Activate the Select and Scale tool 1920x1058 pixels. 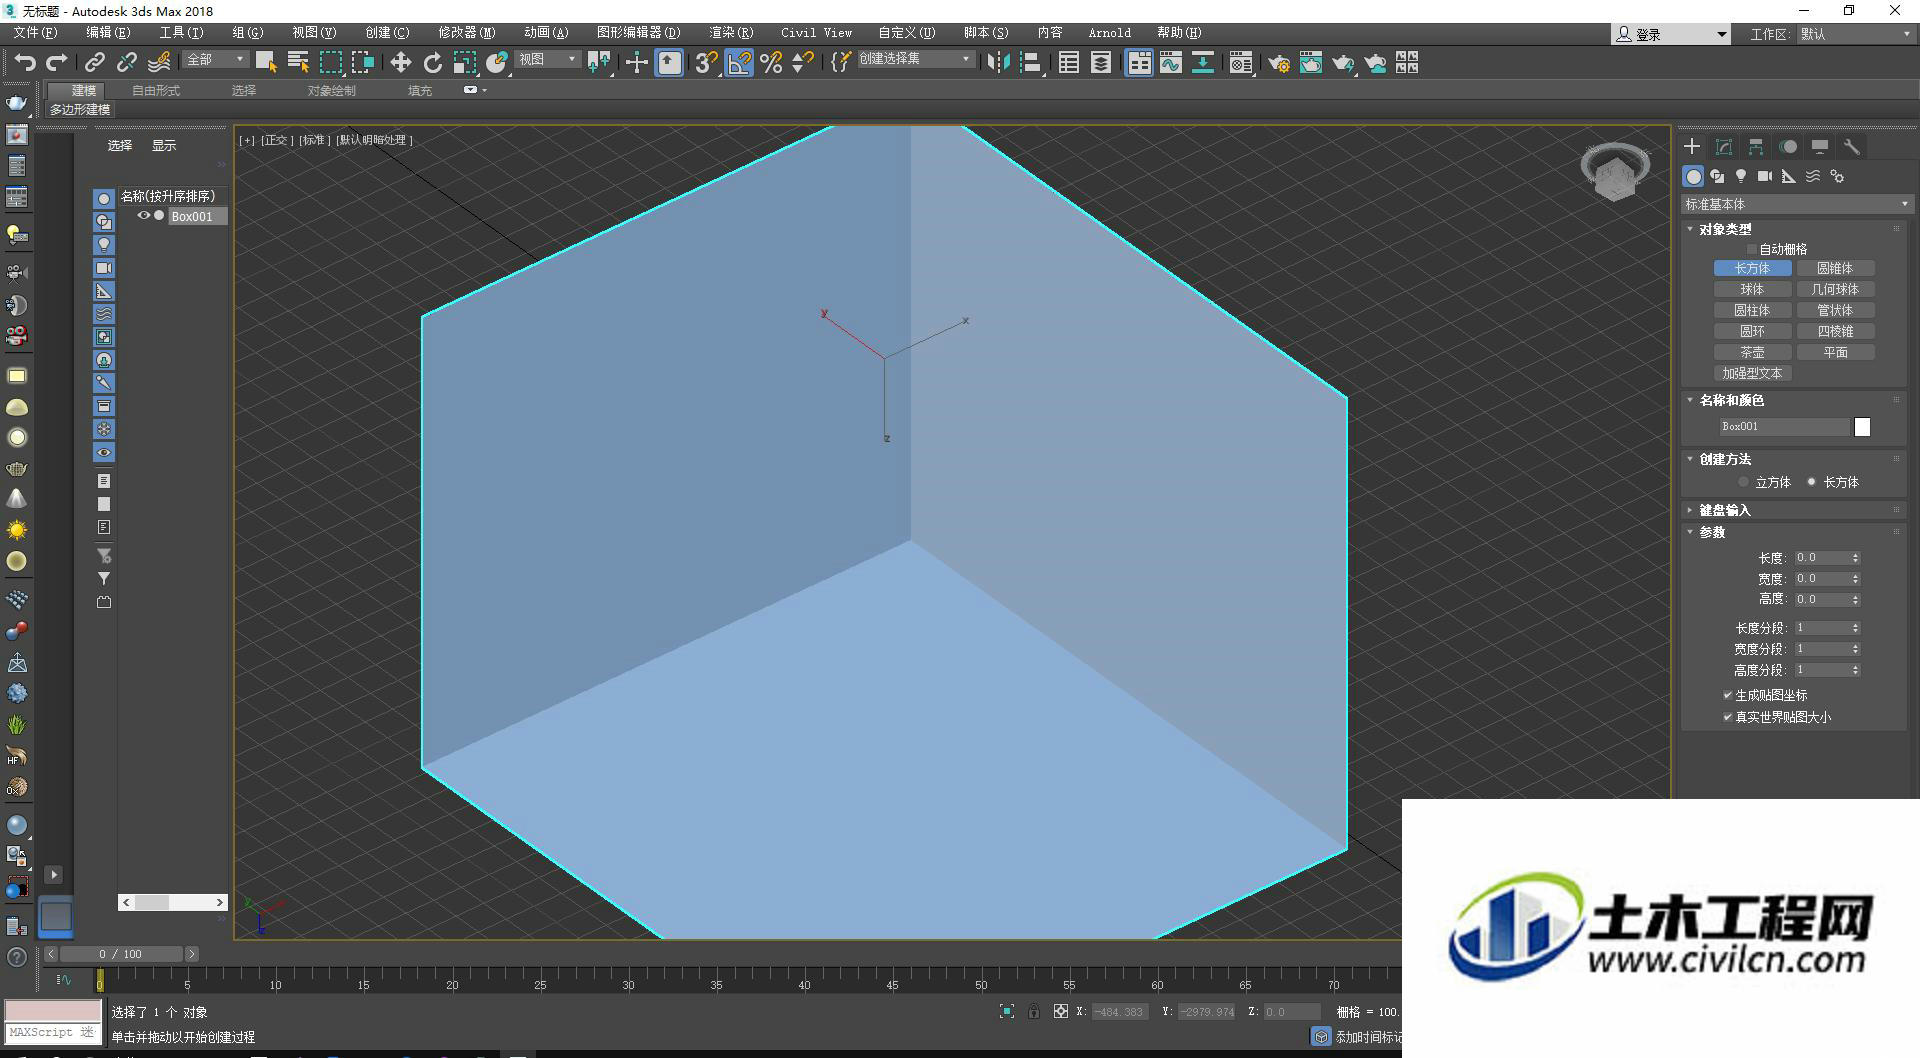(464, 62)
